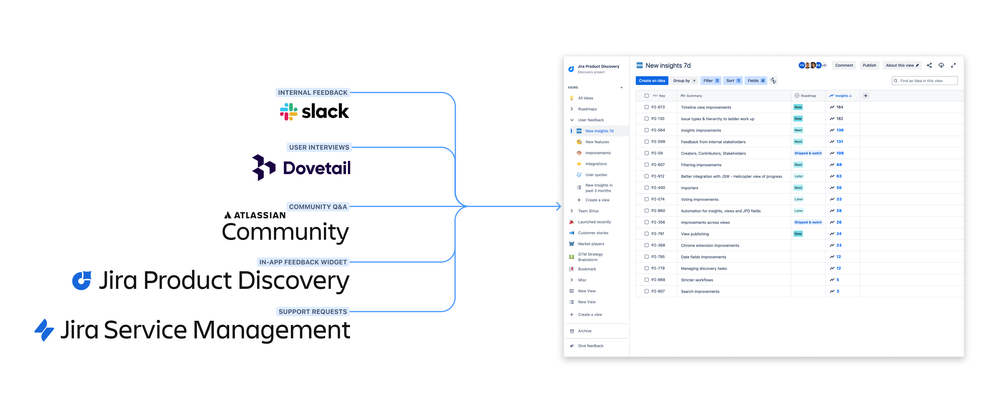Expand the Misc section
This screenshot has width=999, height=400.
pyautogui.click(x=571, y=280)
